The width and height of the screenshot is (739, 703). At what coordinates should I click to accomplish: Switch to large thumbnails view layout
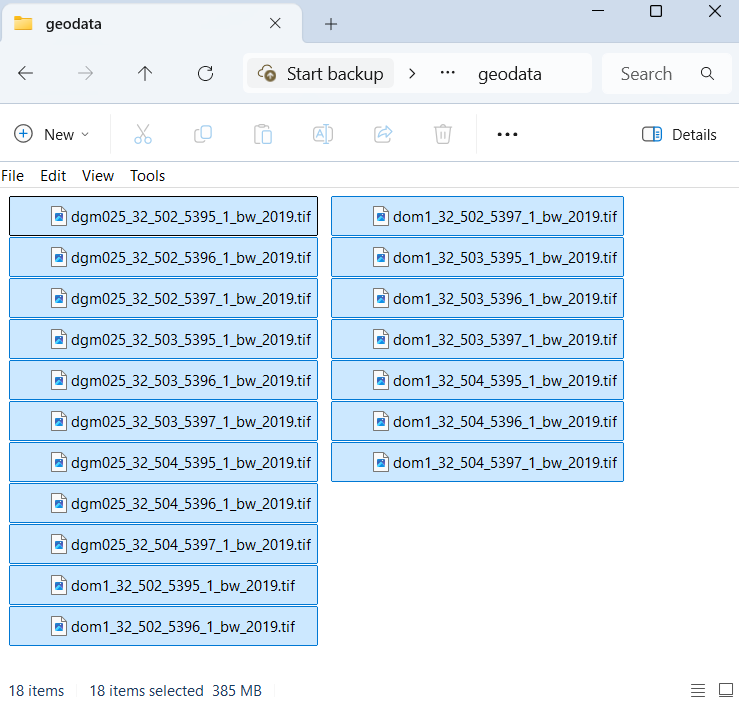(723, 691)
